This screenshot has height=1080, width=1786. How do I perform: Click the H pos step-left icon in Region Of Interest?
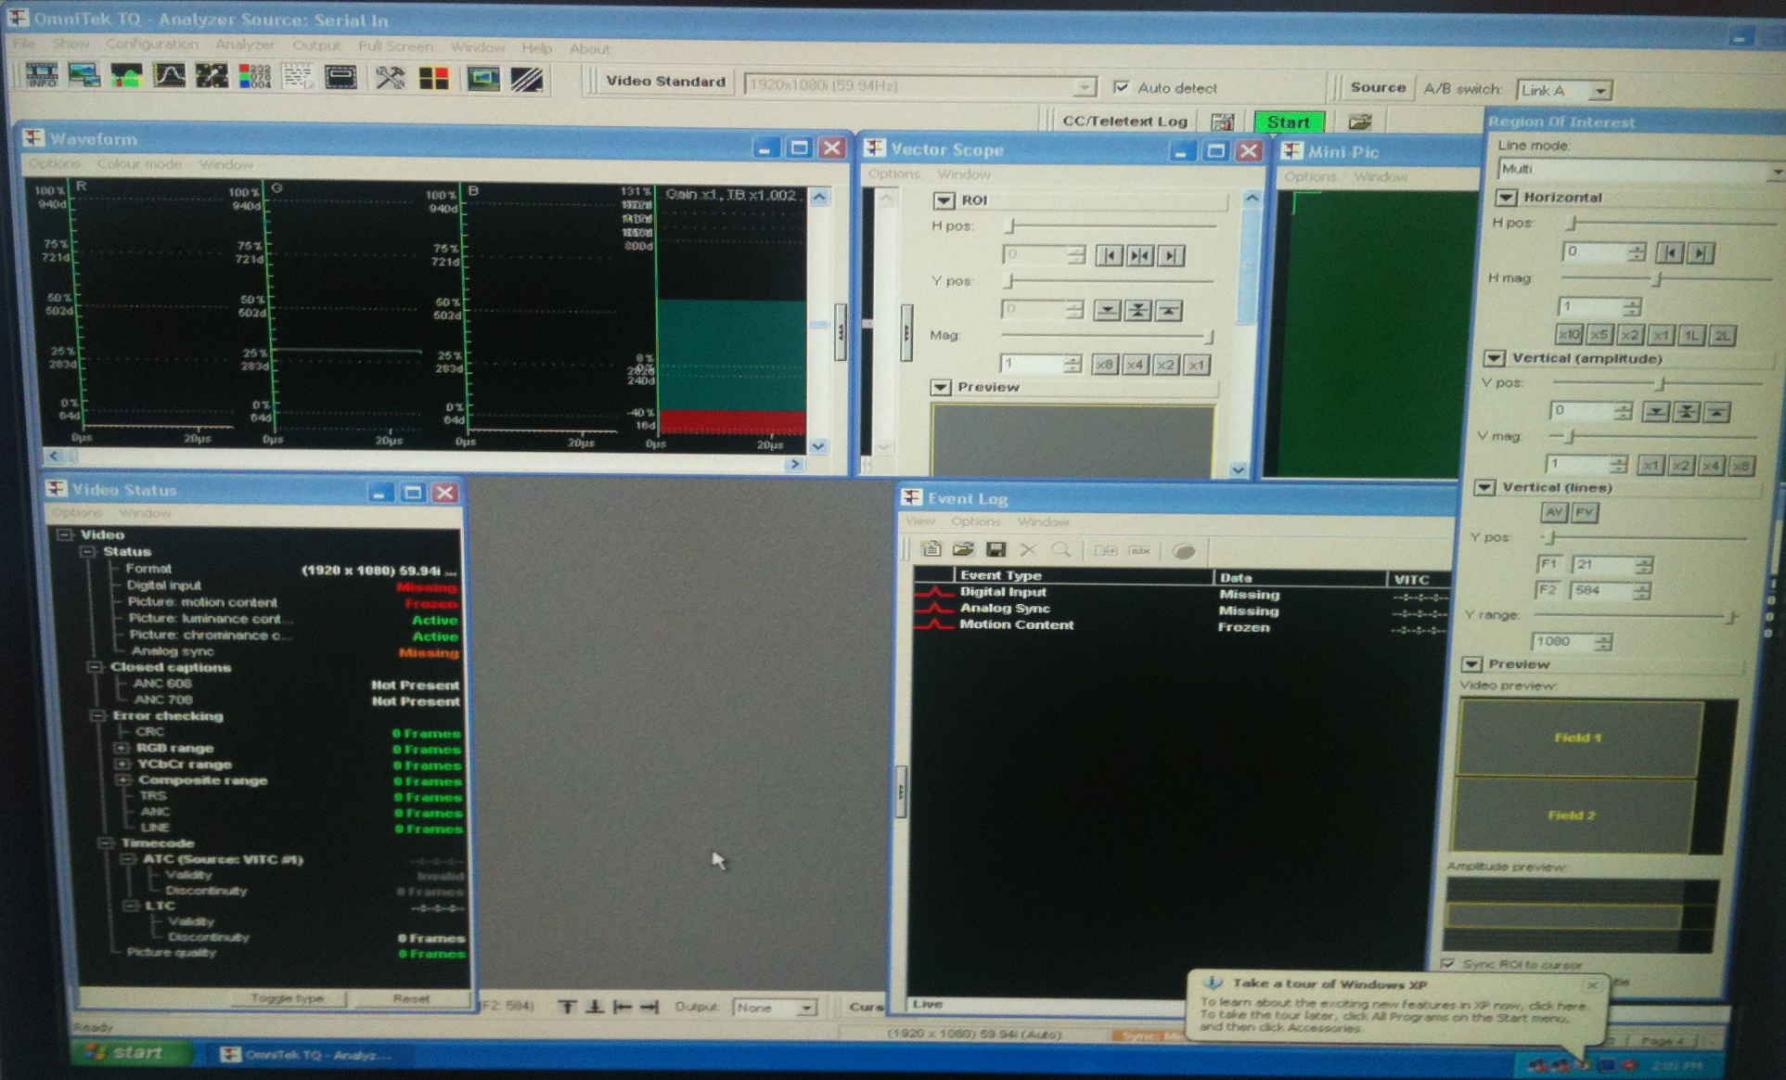pyautogui.click(x=1670, y=253)
